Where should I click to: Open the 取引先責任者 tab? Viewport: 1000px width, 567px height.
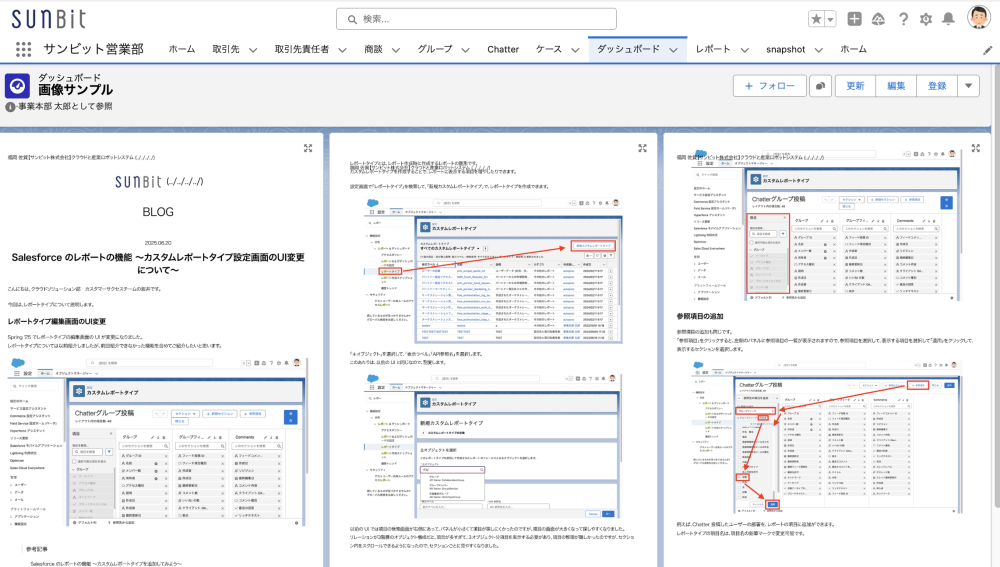click(x=302, y=49)
